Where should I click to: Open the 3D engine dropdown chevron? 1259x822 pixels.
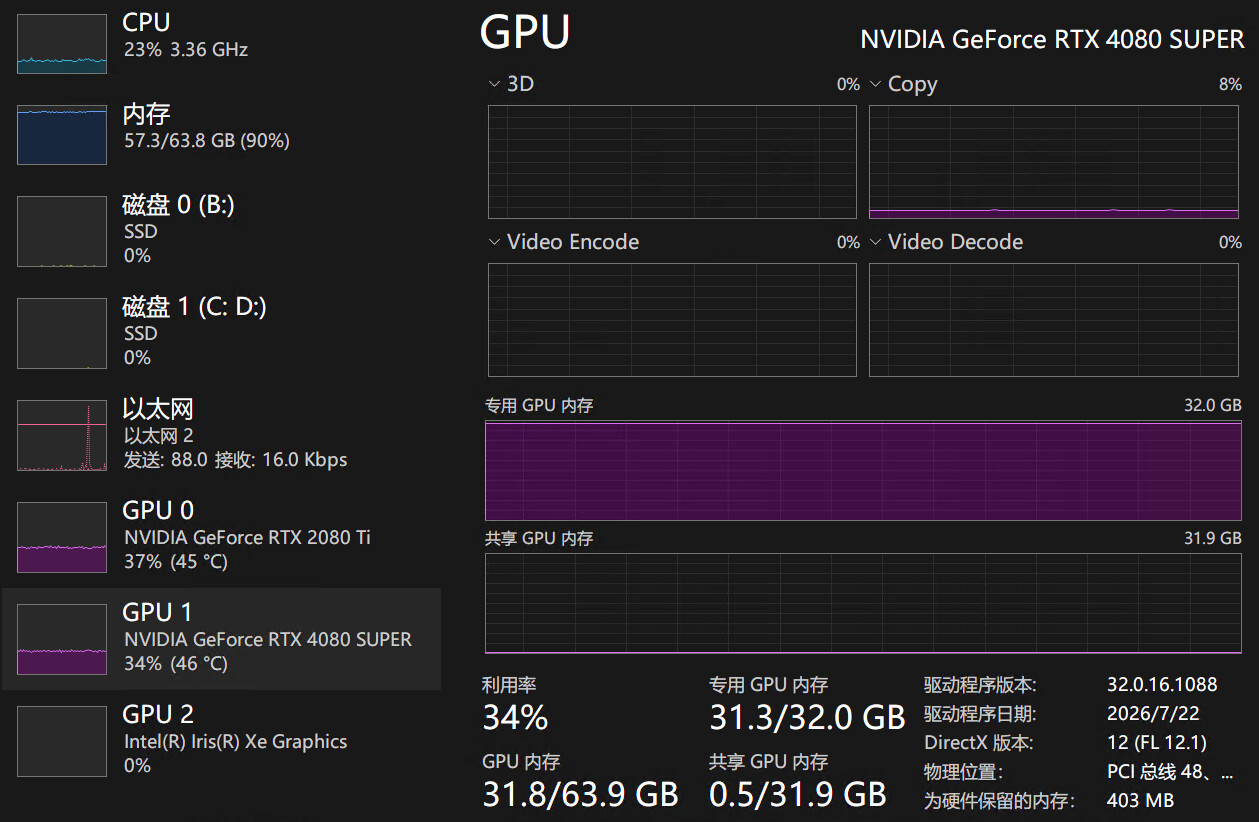[x=494, y=84]
